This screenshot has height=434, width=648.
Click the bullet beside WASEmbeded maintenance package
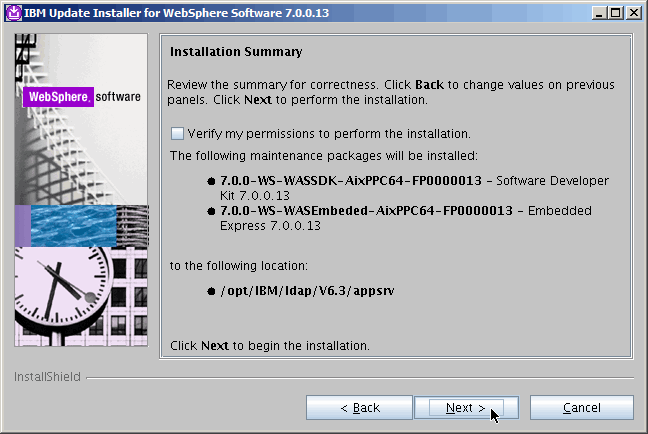[x=211, y=211]
